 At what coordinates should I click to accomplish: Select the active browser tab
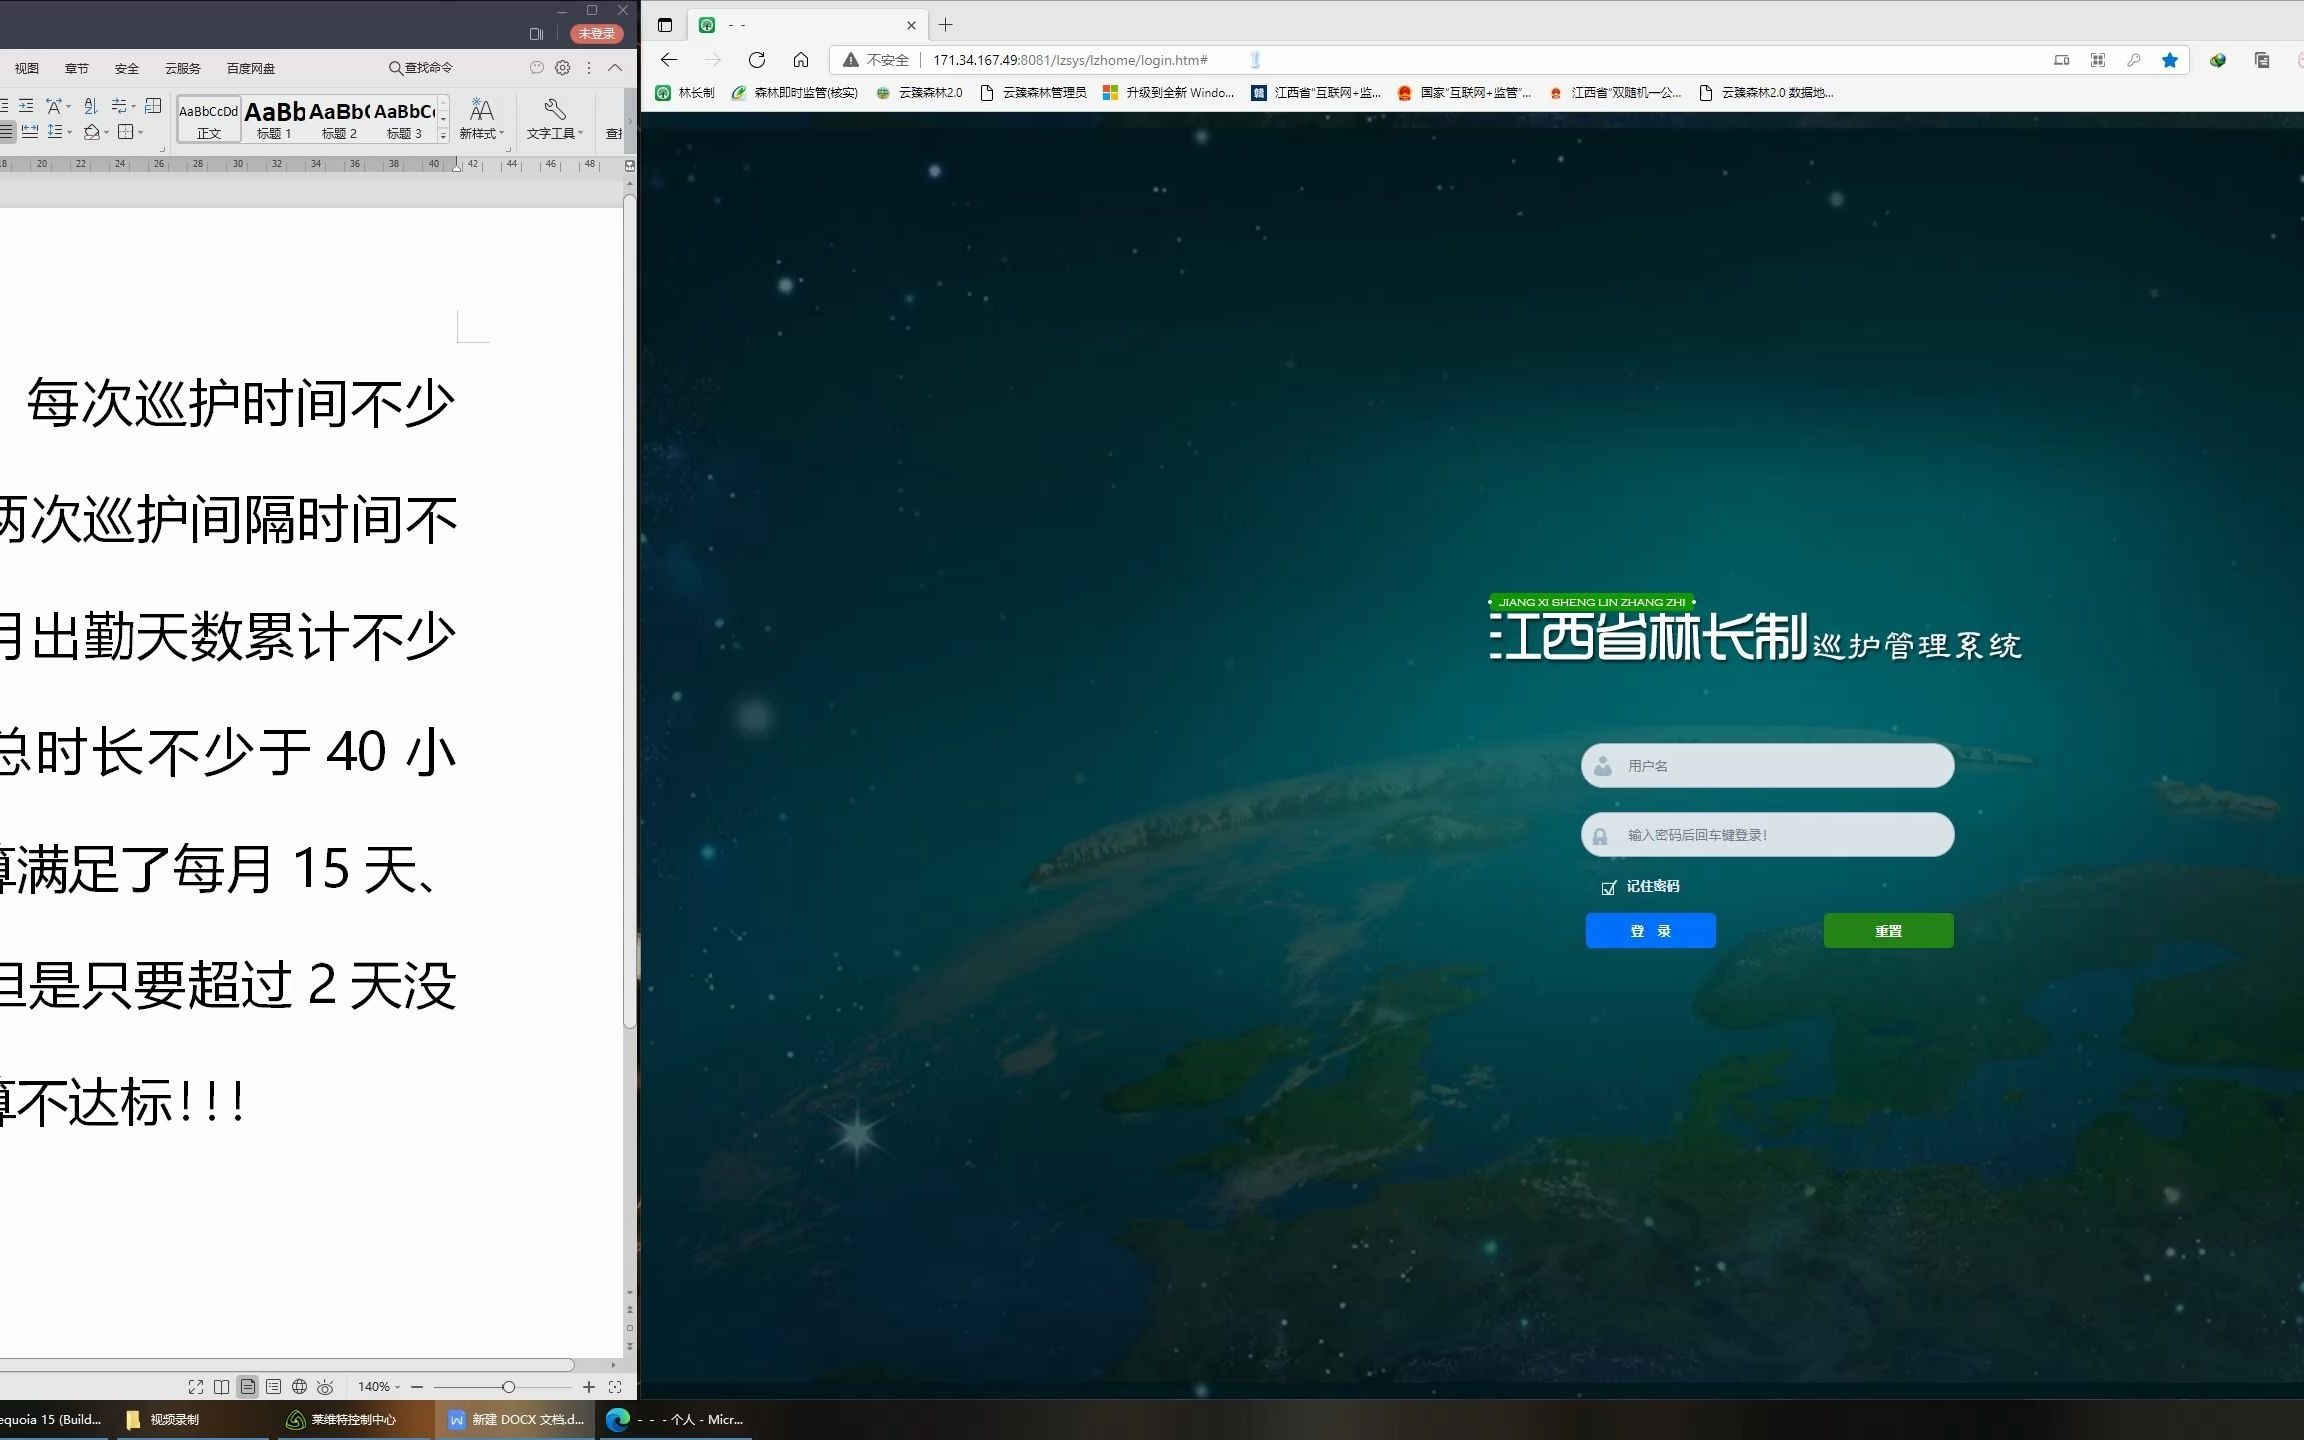pyautogui.click(x=808, y=25)
